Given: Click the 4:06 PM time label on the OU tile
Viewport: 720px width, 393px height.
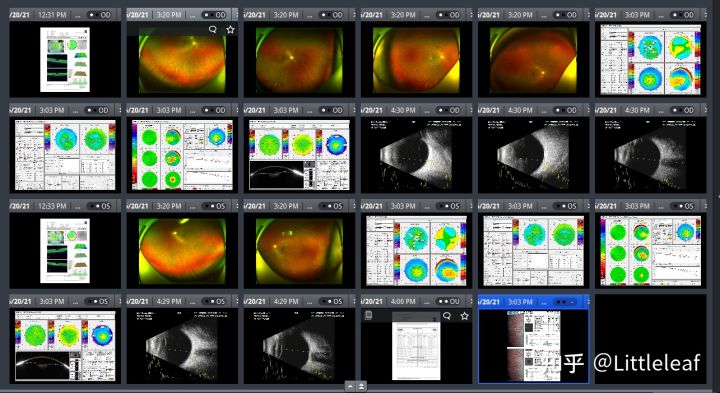Looking at the screenshot, I should (x=403, y=302).
